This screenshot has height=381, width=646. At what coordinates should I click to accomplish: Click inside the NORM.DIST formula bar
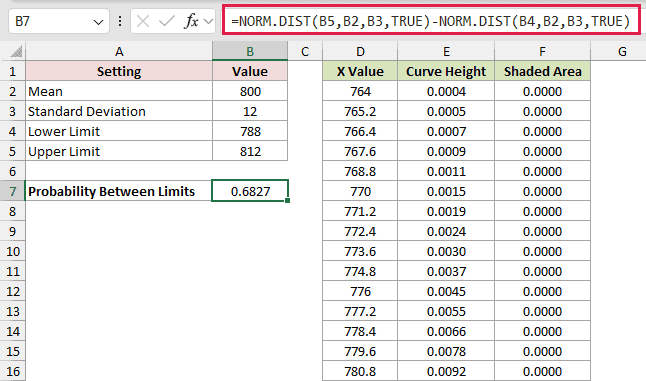click(x=431, y=21)
